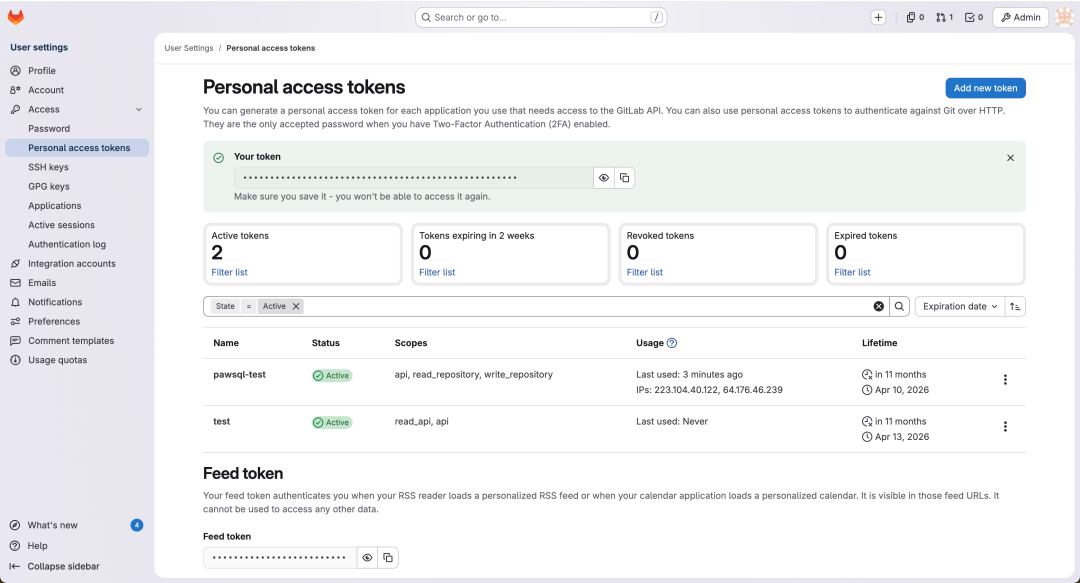Show the feed token with eye icon
The height and width of the screenshot is (583, 1080).
(x=367, y=558)
